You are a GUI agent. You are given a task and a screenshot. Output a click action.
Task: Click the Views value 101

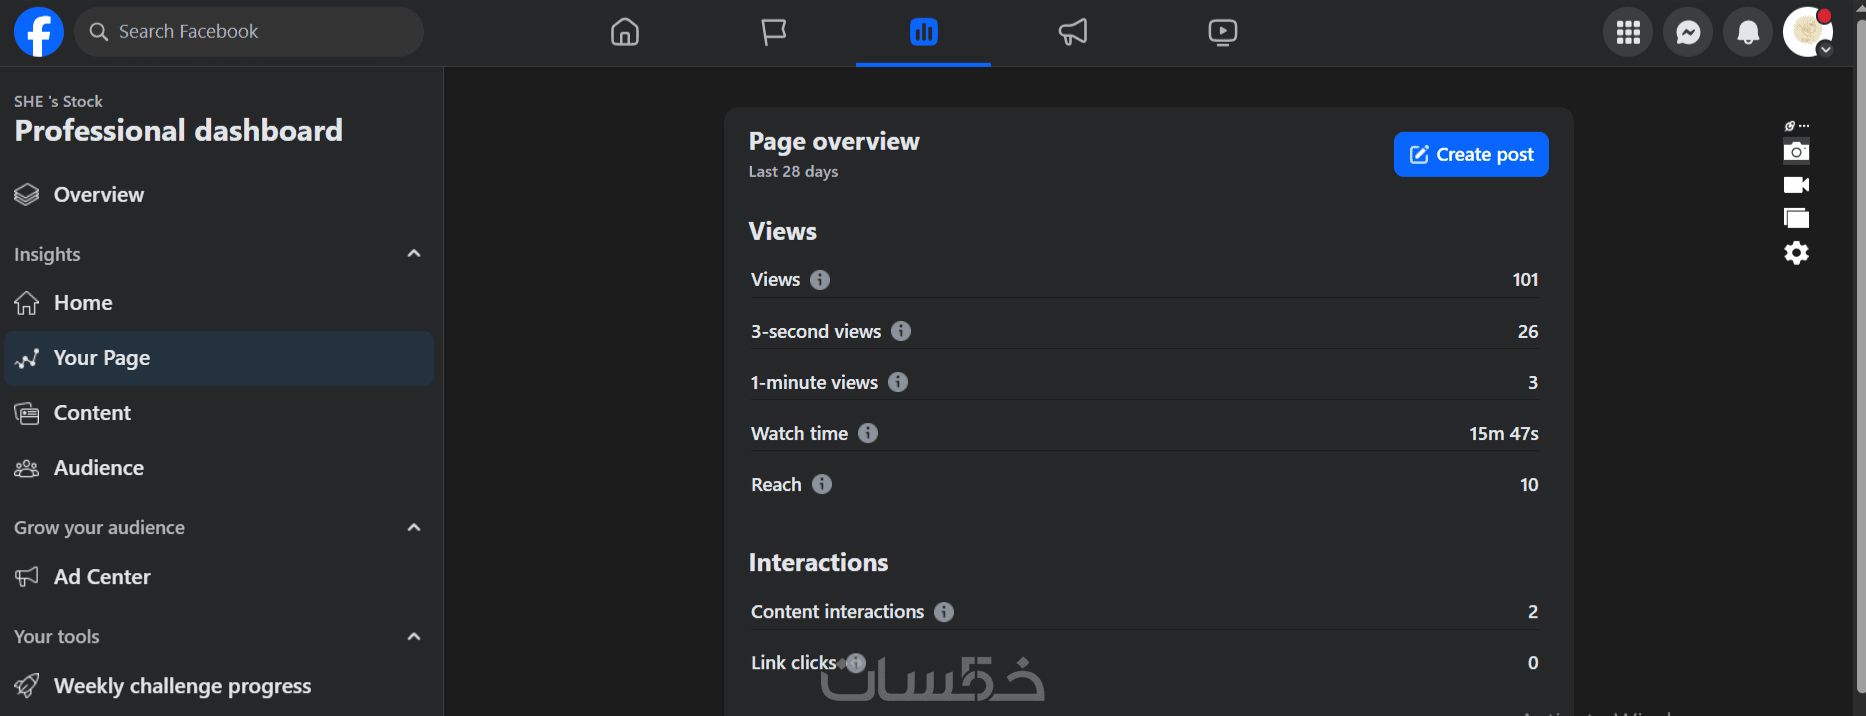point(1525,280)
